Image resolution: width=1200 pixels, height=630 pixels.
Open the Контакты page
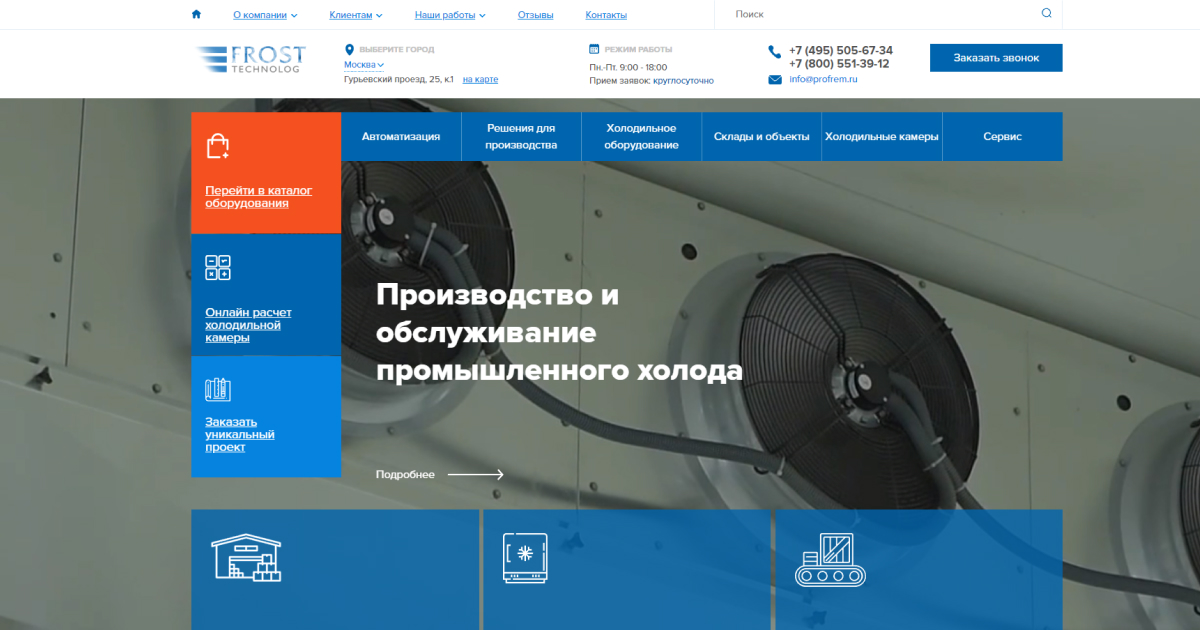click(x=606, y=15)
